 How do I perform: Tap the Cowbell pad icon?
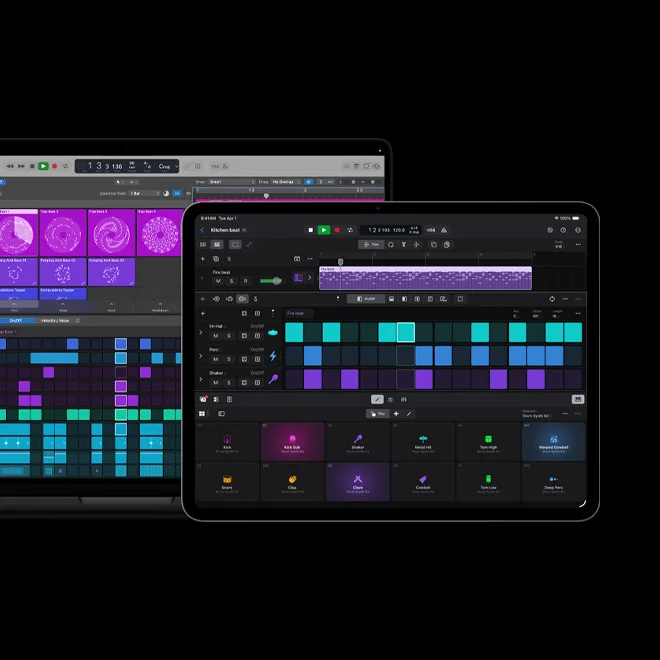423,479
